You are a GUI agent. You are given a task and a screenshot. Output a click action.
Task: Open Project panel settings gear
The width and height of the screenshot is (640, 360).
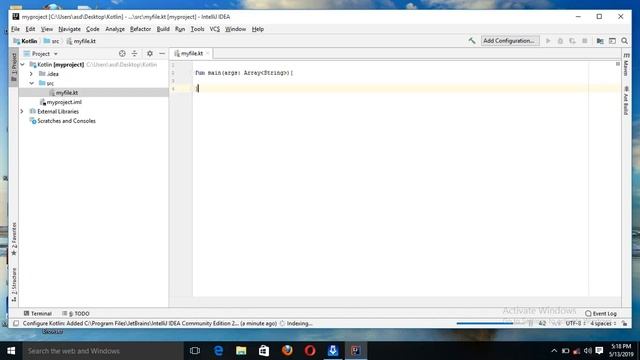click(150, 53)
